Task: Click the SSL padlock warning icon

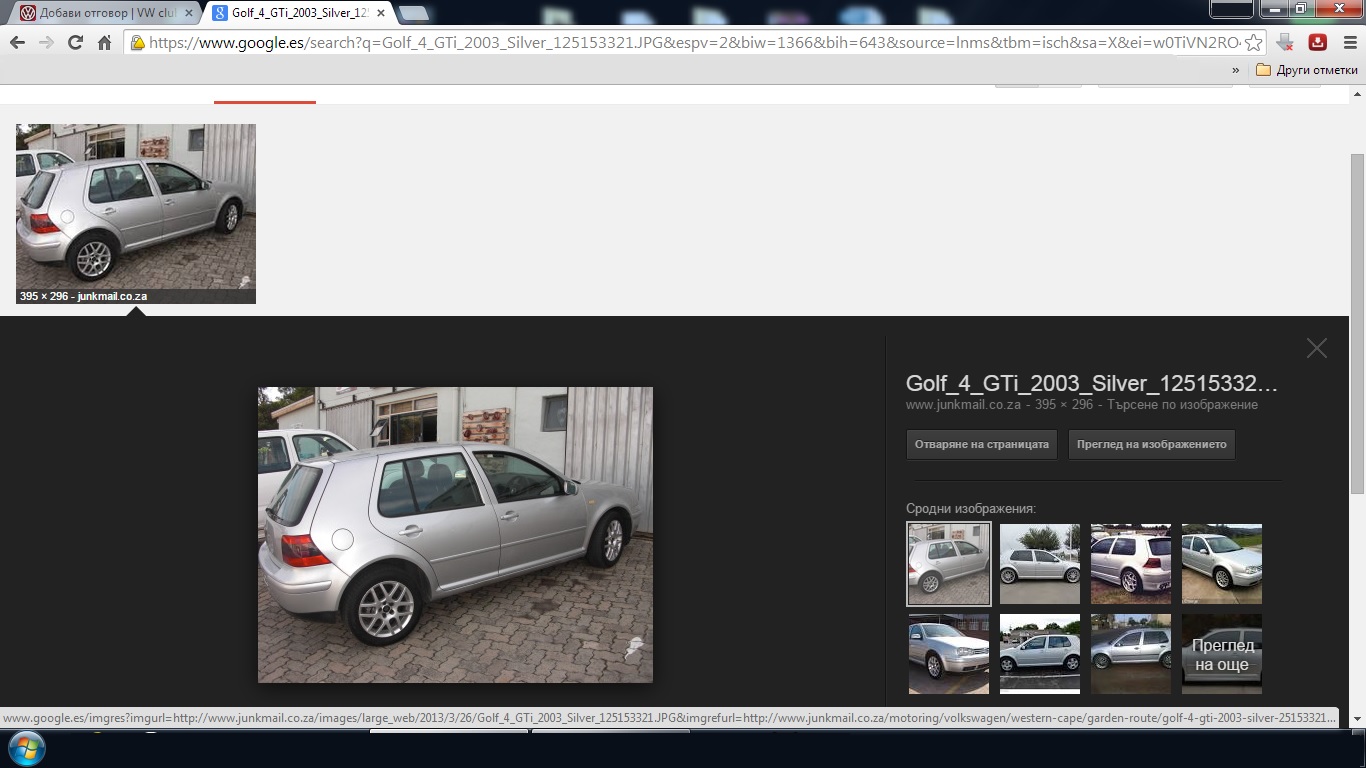Action: [137, 43]
